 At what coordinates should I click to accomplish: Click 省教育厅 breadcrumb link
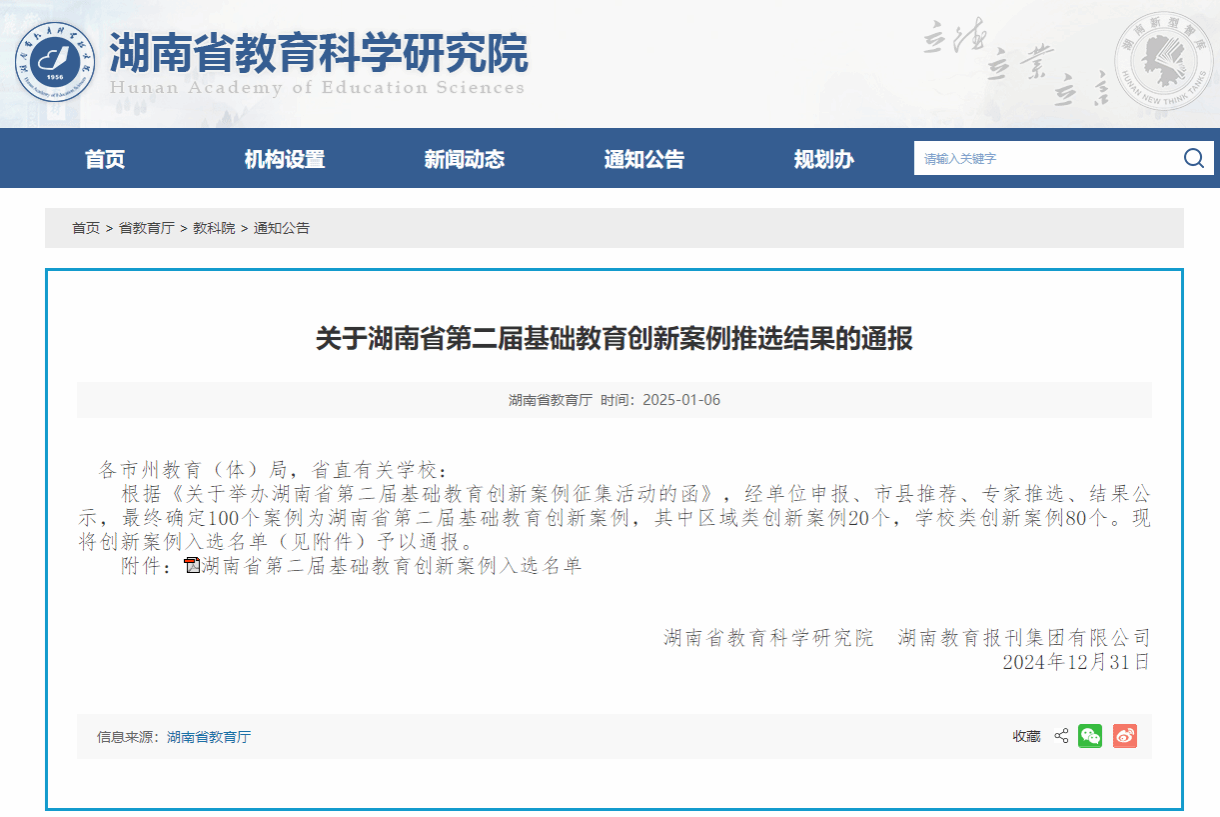point(146,228)
